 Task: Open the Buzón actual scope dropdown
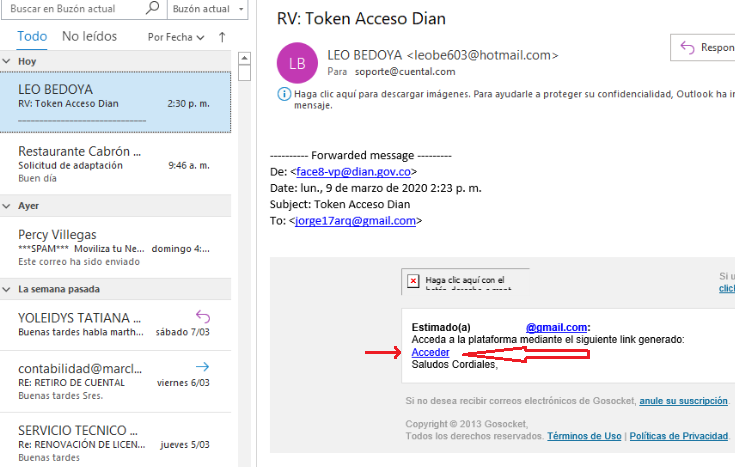208,9
